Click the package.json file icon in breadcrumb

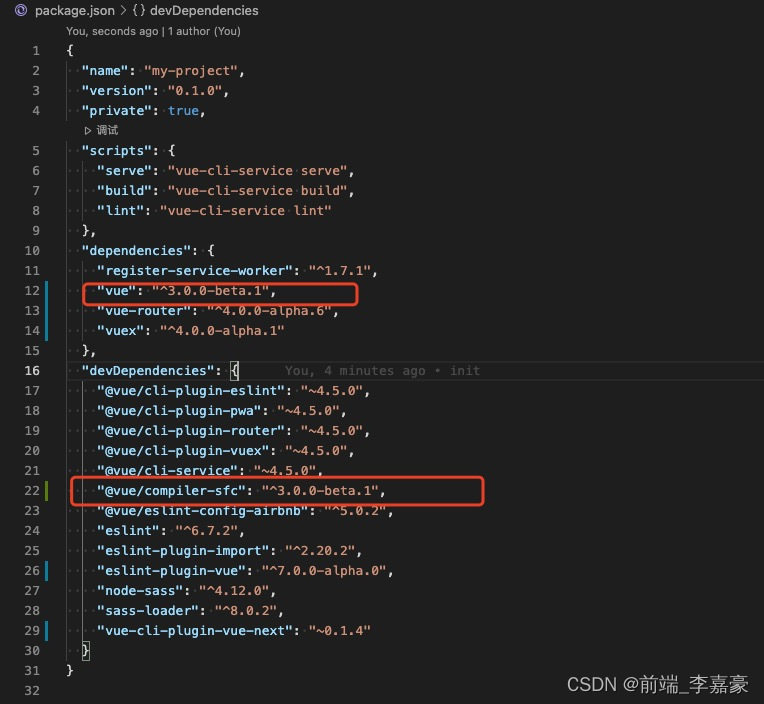(x=21, y=10)
